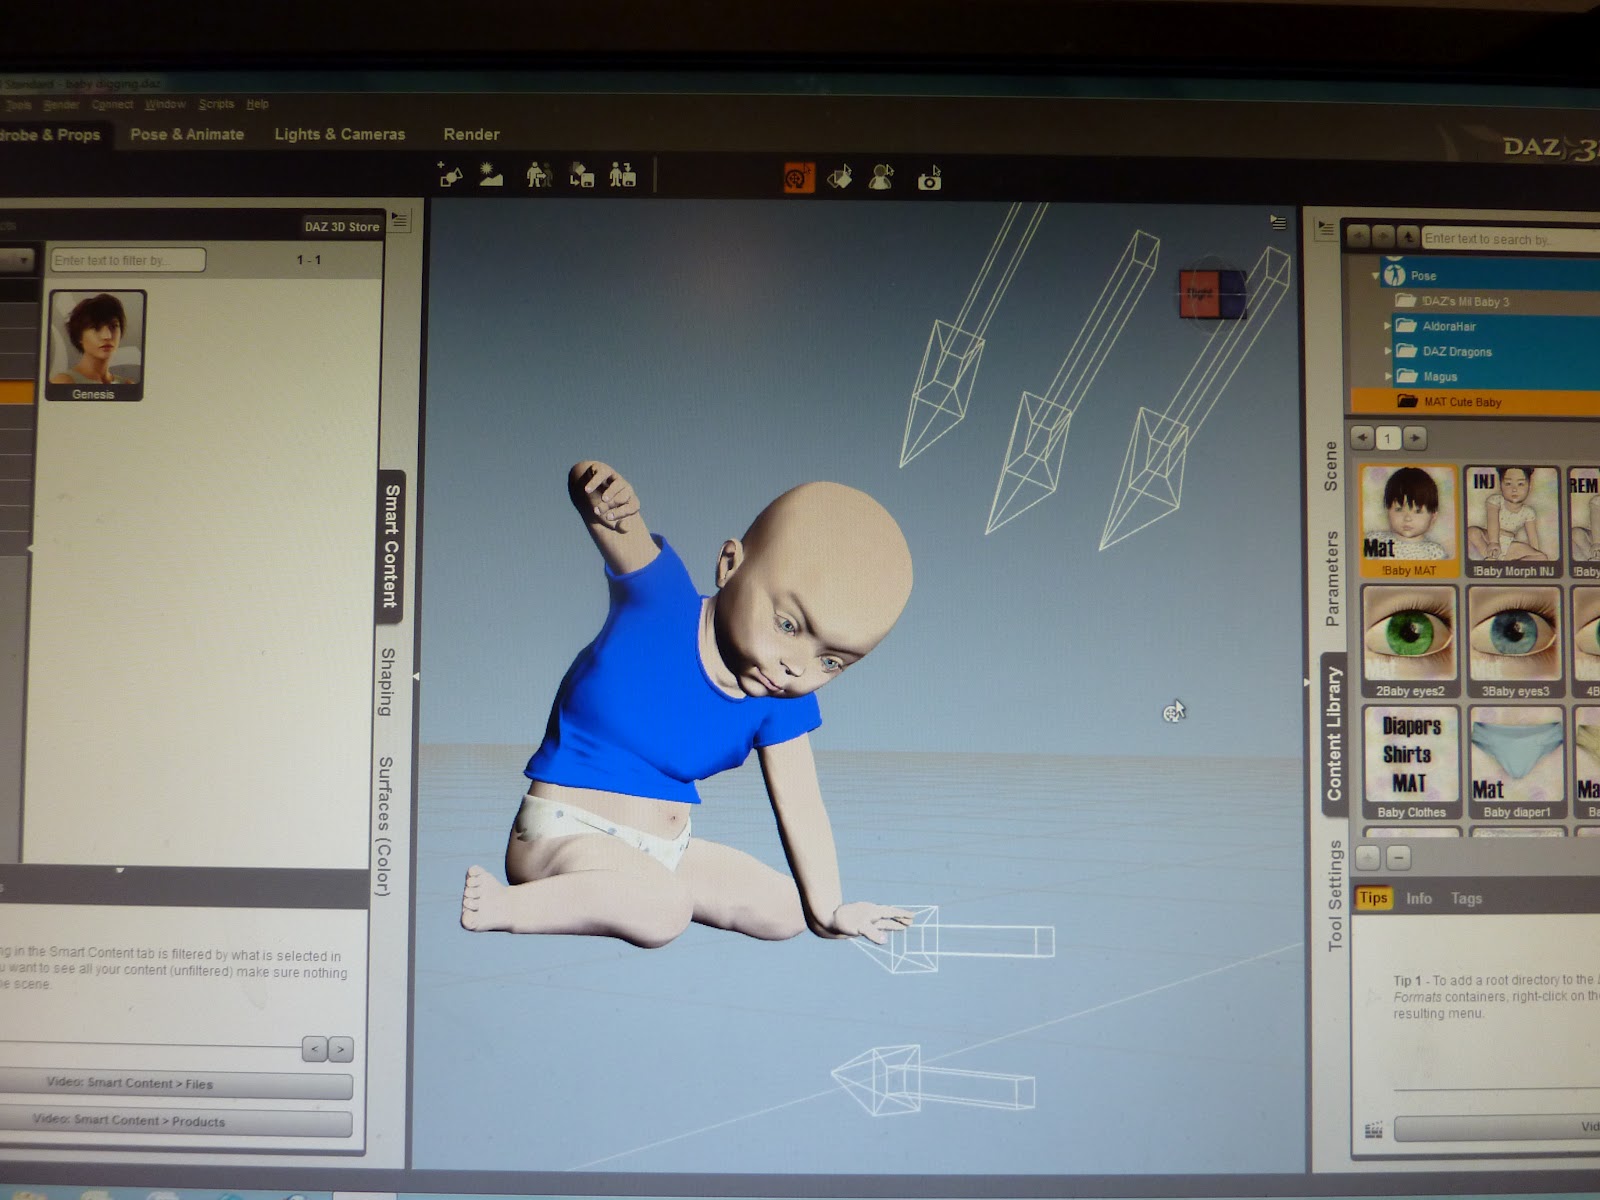Expand the DAZ Dragons folder
The width and height of the screenshot is (1600, 1200).
click(1388, 351)
